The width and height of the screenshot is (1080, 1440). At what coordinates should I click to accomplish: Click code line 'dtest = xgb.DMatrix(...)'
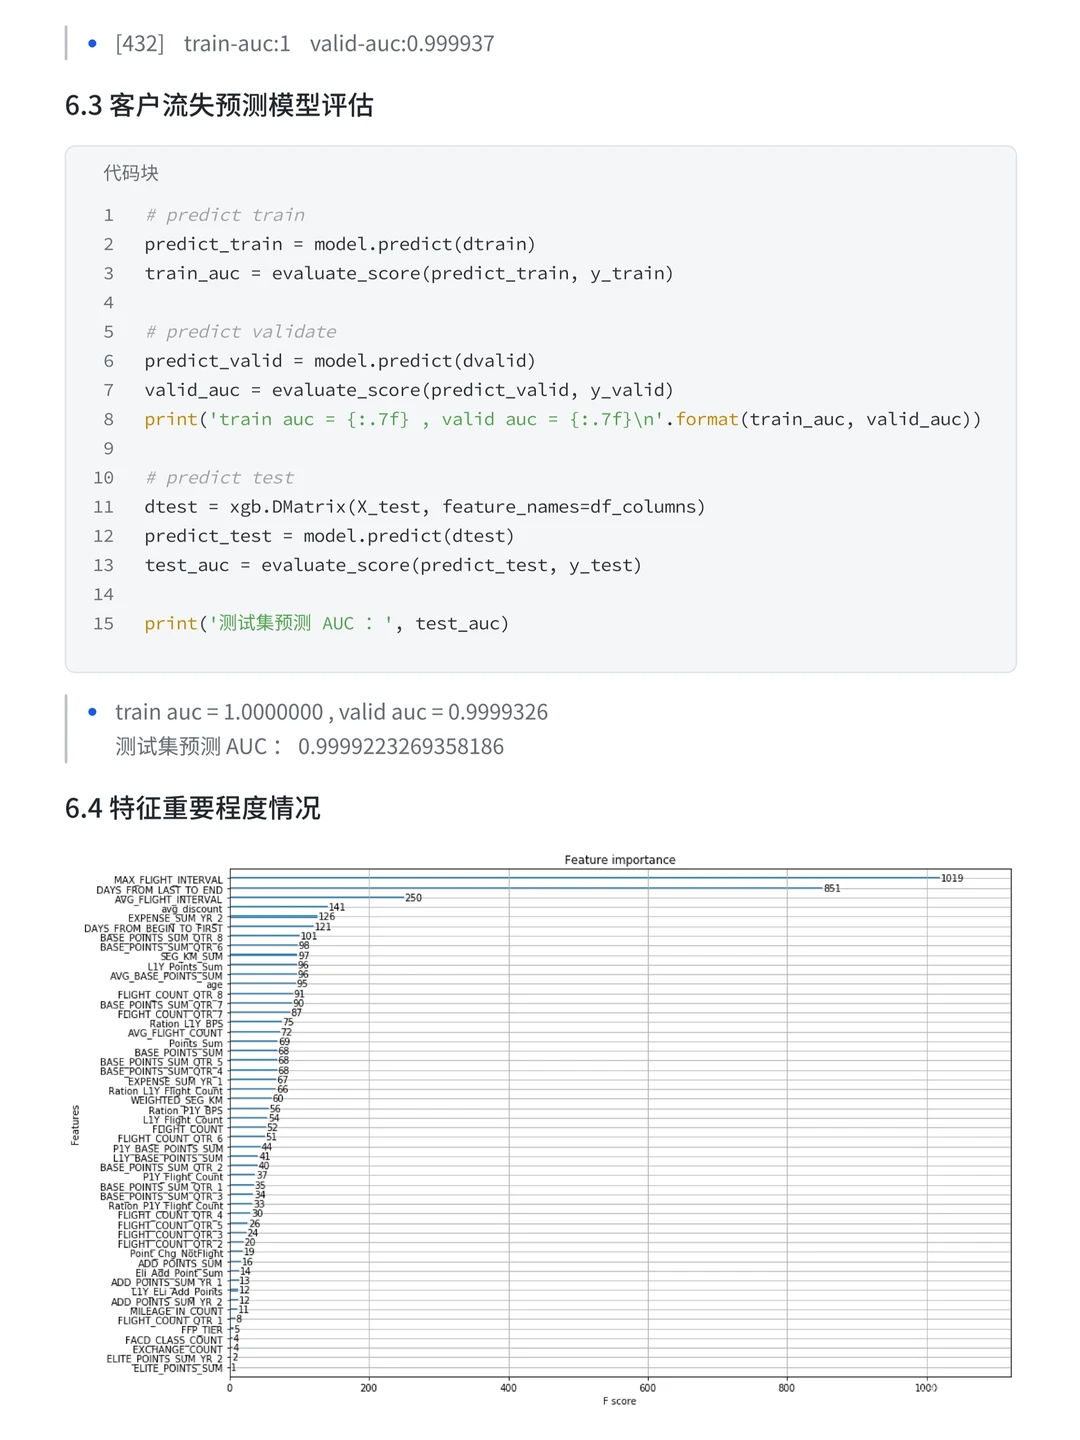point(425,507)
